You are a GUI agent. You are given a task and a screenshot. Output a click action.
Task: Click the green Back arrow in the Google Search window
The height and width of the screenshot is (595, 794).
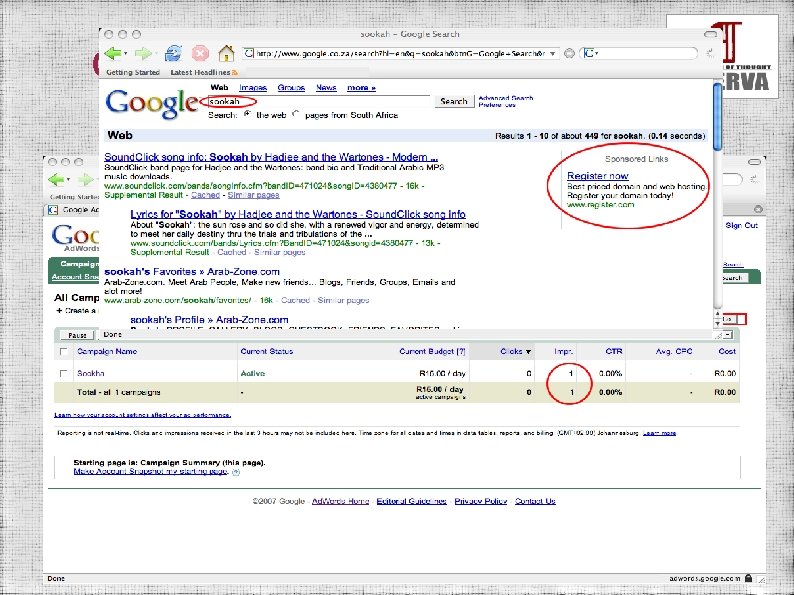tap(112, 53)
